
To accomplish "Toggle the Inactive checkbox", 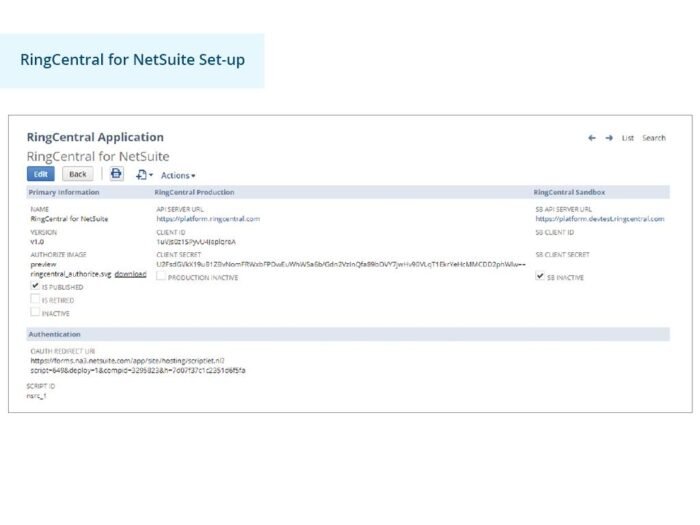I will (x=35, y=312).
